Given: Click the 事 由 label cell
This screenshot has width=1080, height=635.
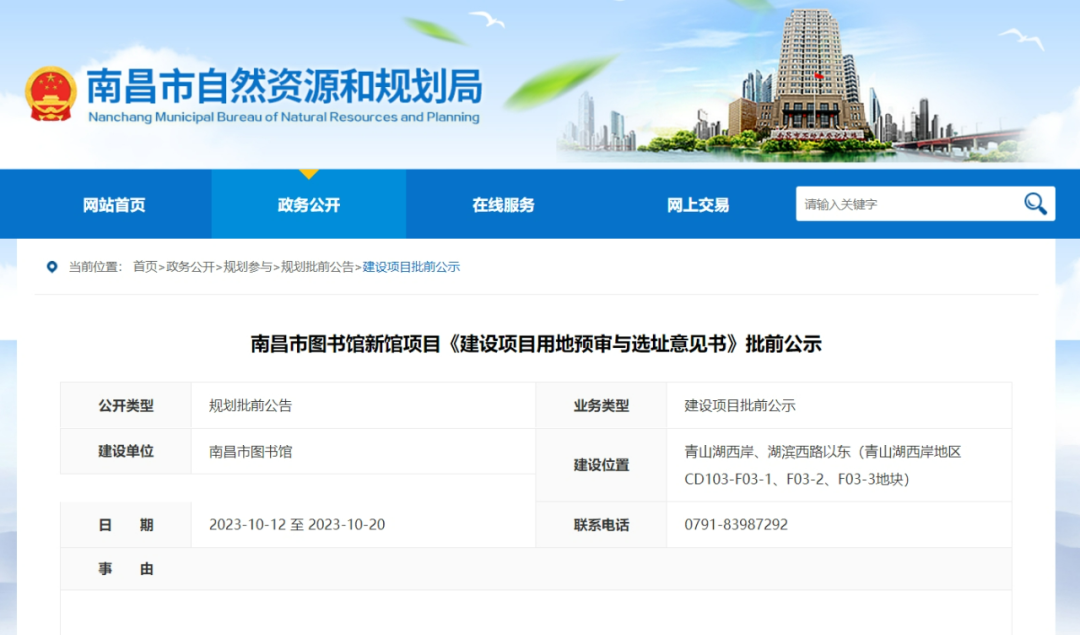Looking at the screenshot, I should [126, 569].
